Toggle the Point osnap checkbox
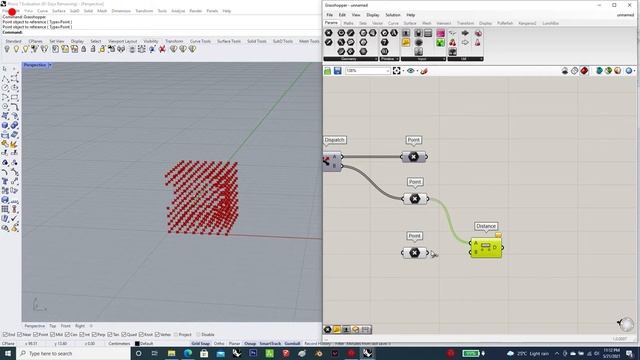This screenshot has height=360, width=640. pyautogui.click(x=36, y=335)
